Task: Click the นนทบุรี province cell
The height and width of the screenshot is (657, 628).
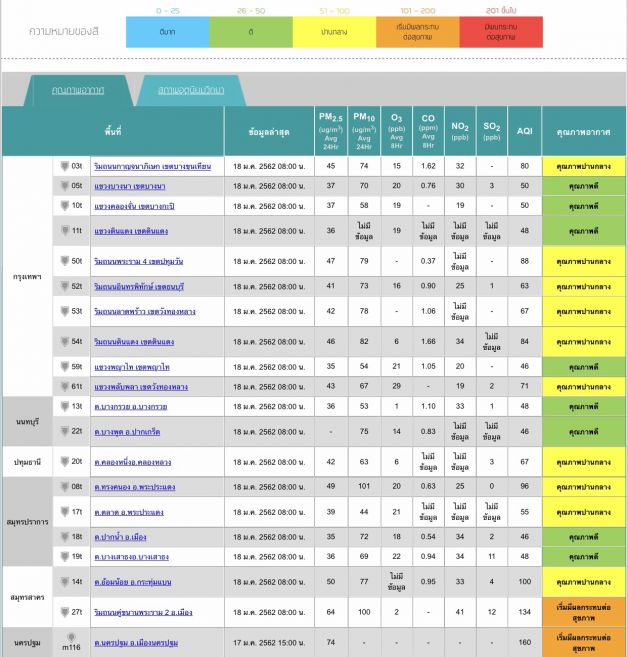Action: [x=27, y=422]
